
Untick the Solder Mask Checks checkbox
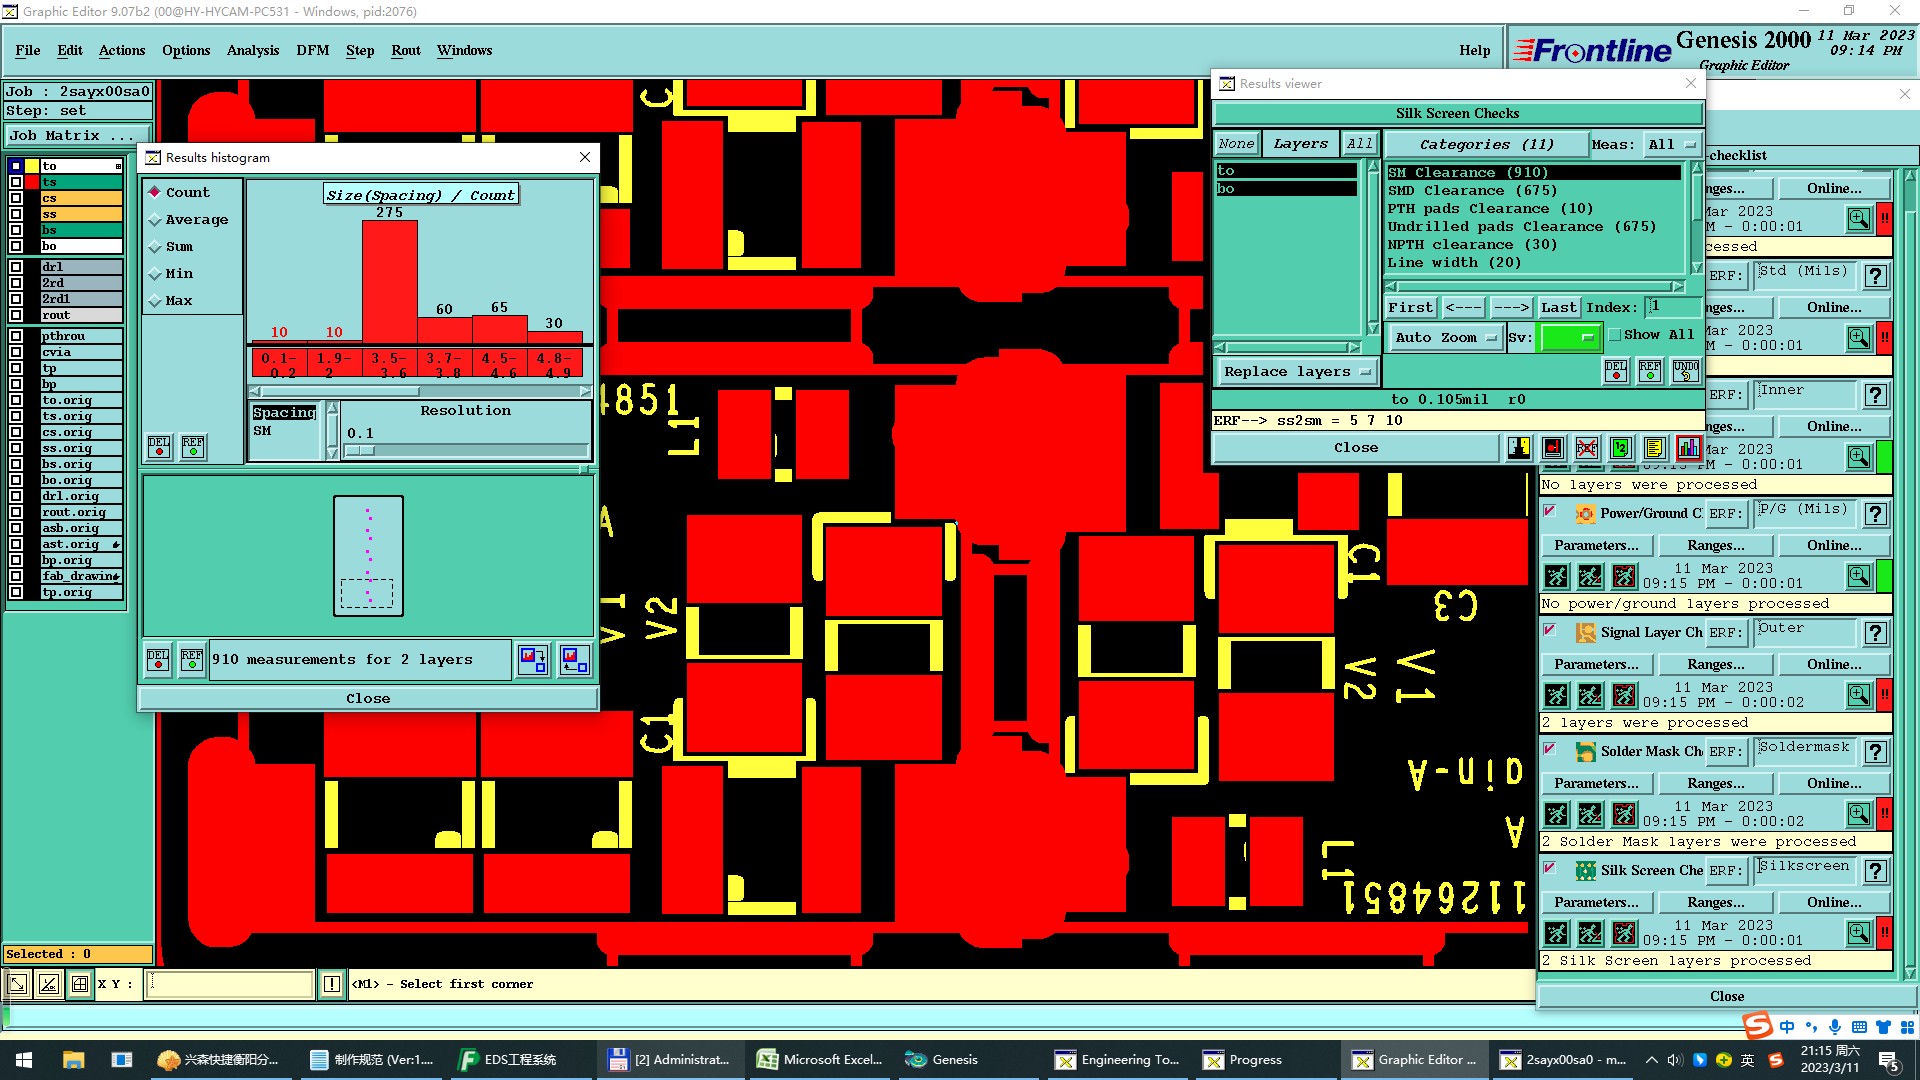(1549, 749)
